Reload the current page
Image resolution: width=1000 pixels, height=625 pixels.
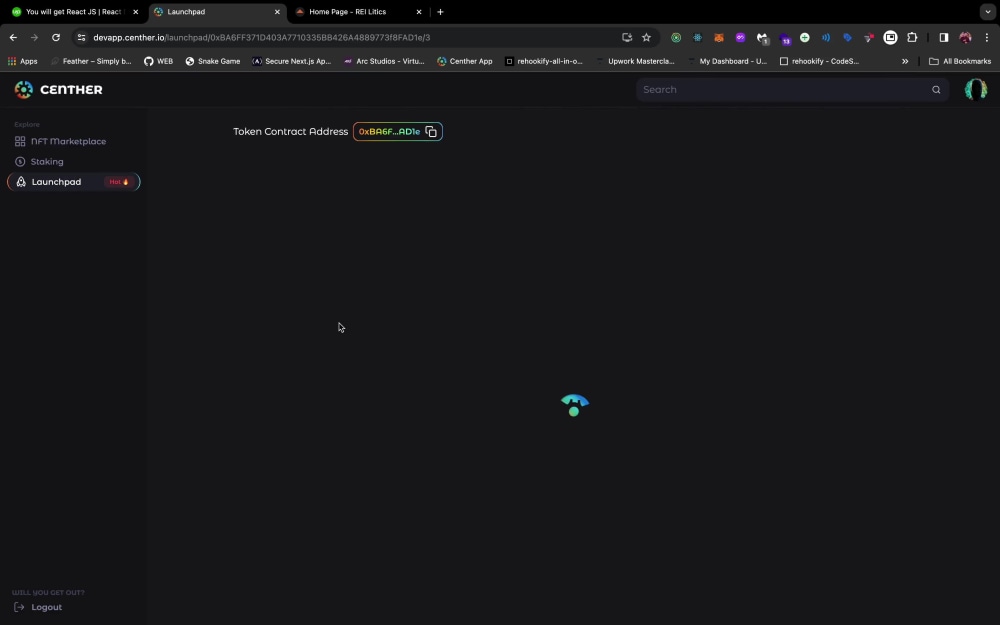tap(56, 38)
